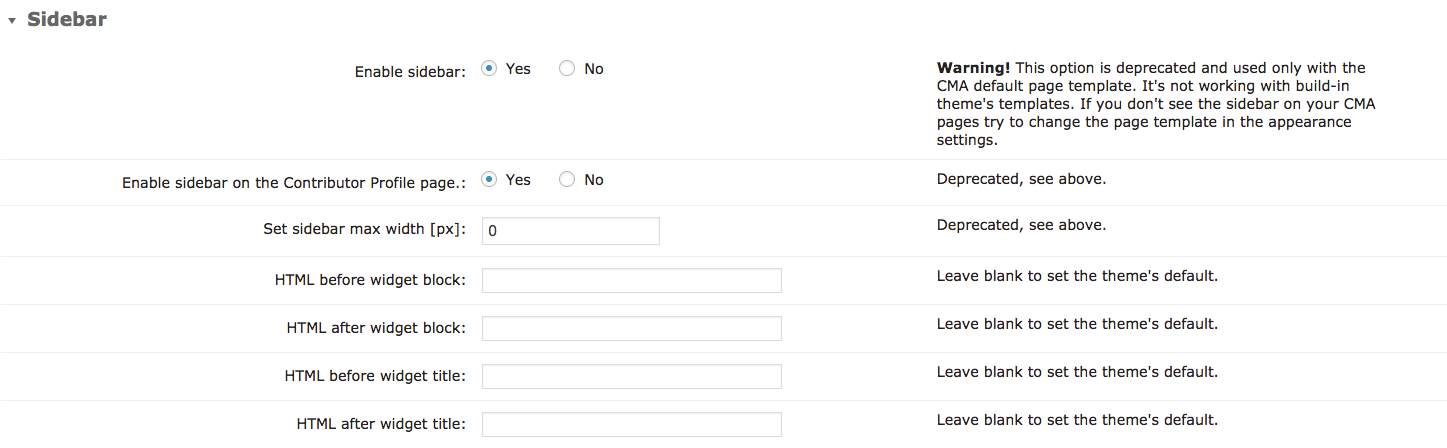Choose Yes for Contributor Profile page sidebar
Screen dimensions: 1447x448
click(490, 180)
